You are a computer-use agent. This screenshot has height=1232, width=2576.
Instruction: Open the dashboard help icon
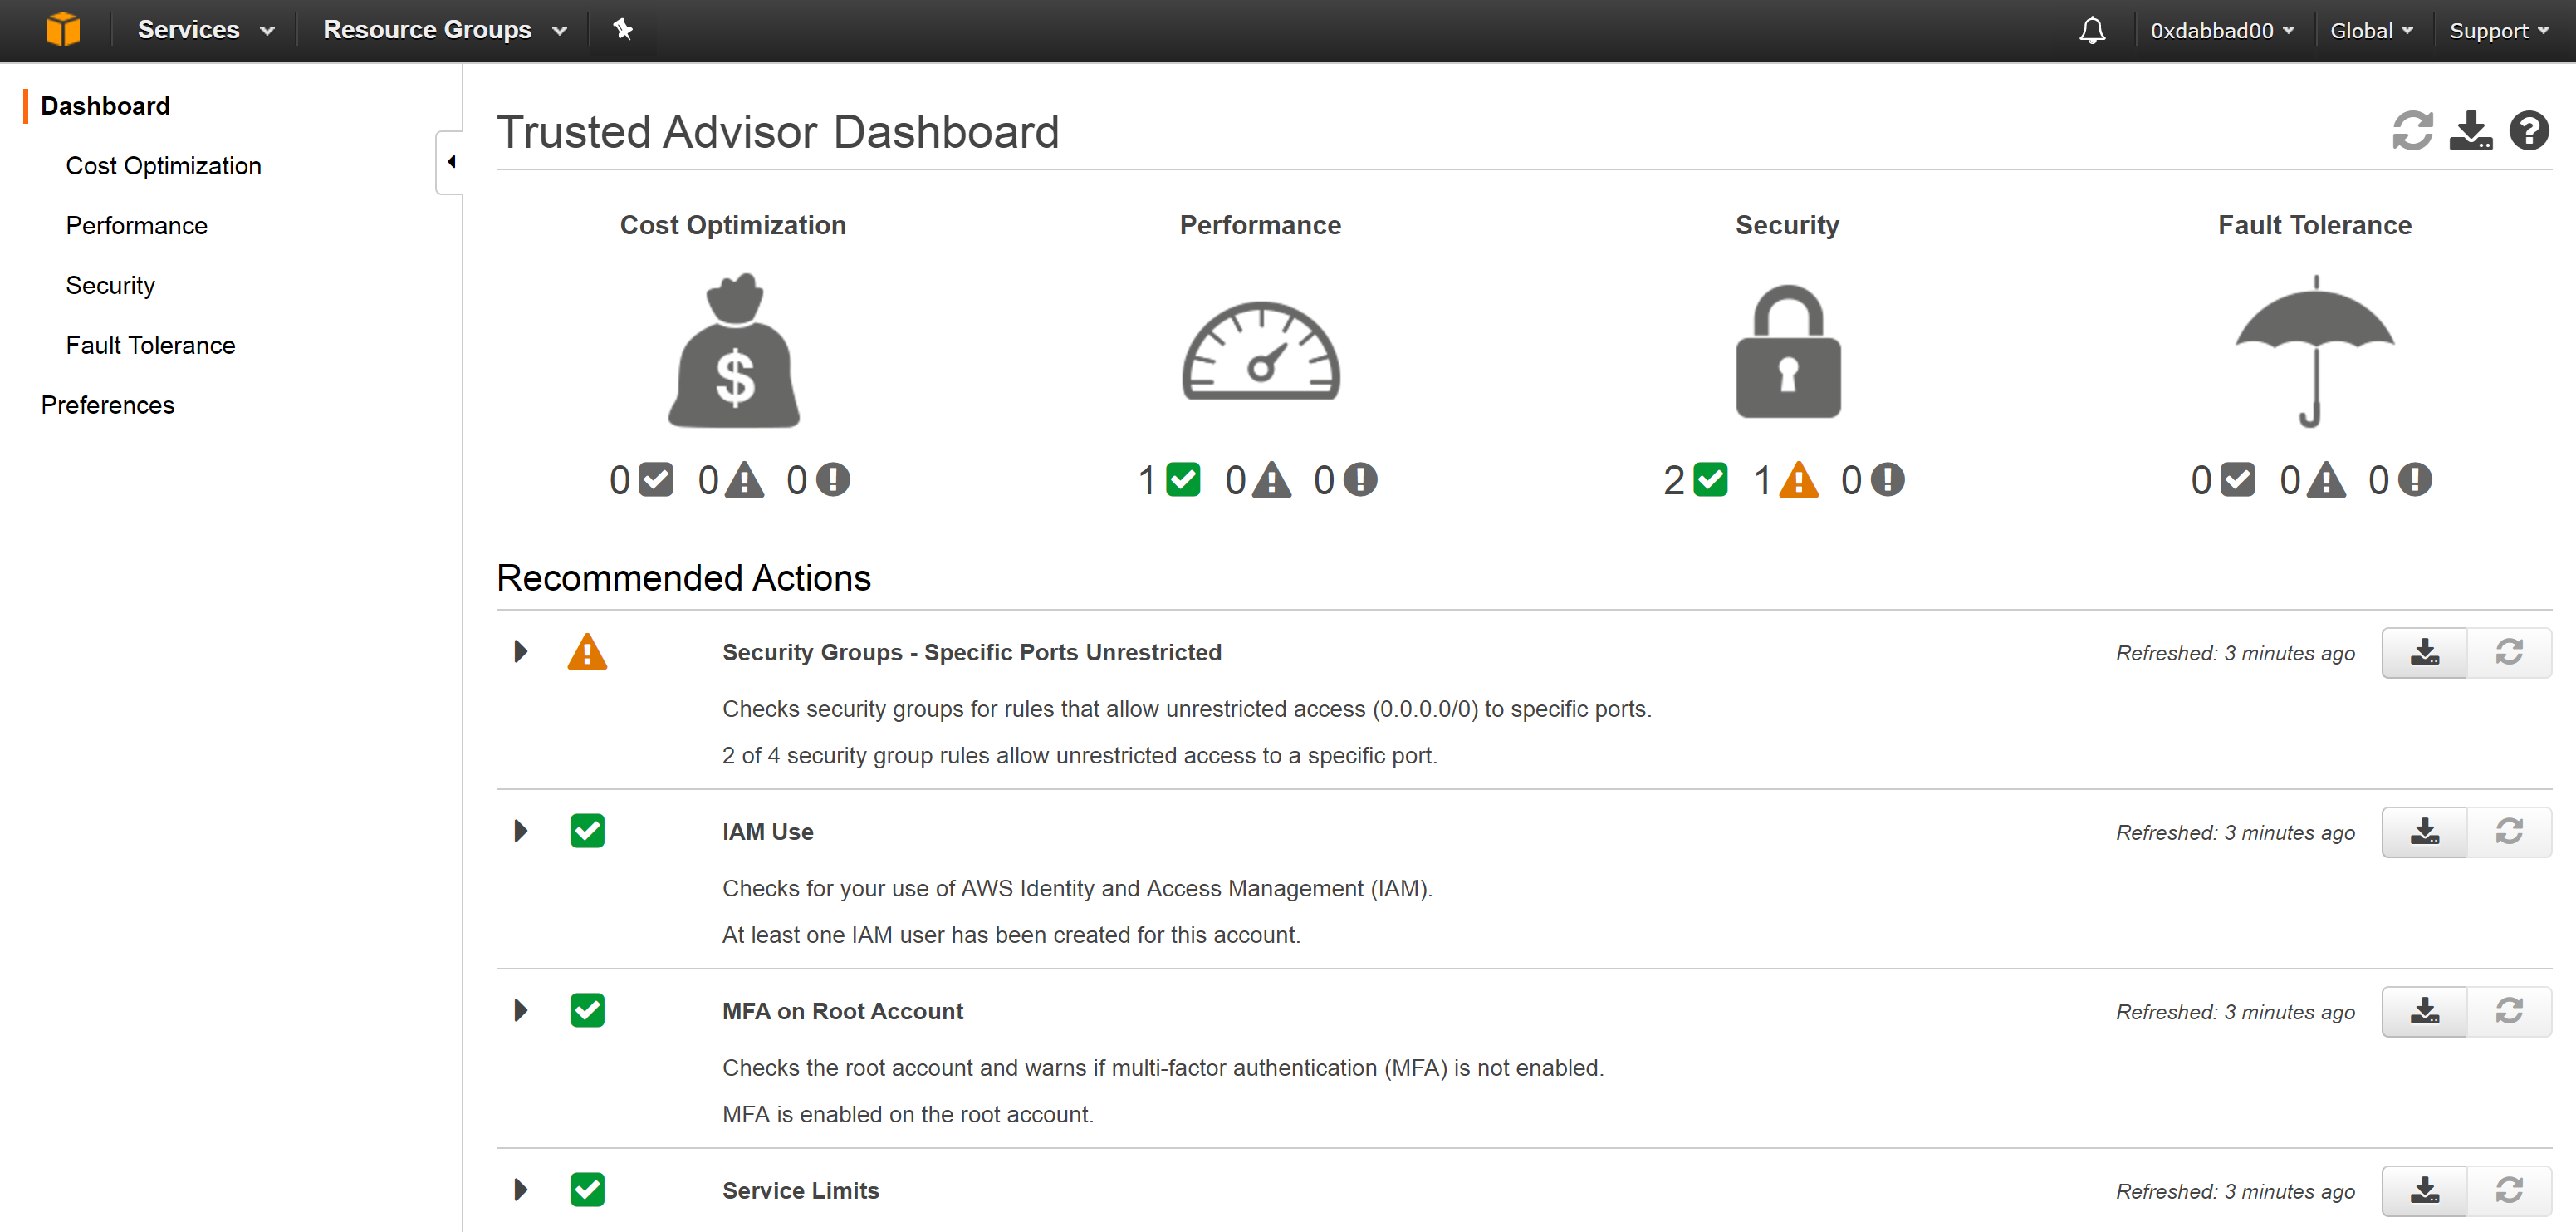[x=2529, y=131]
